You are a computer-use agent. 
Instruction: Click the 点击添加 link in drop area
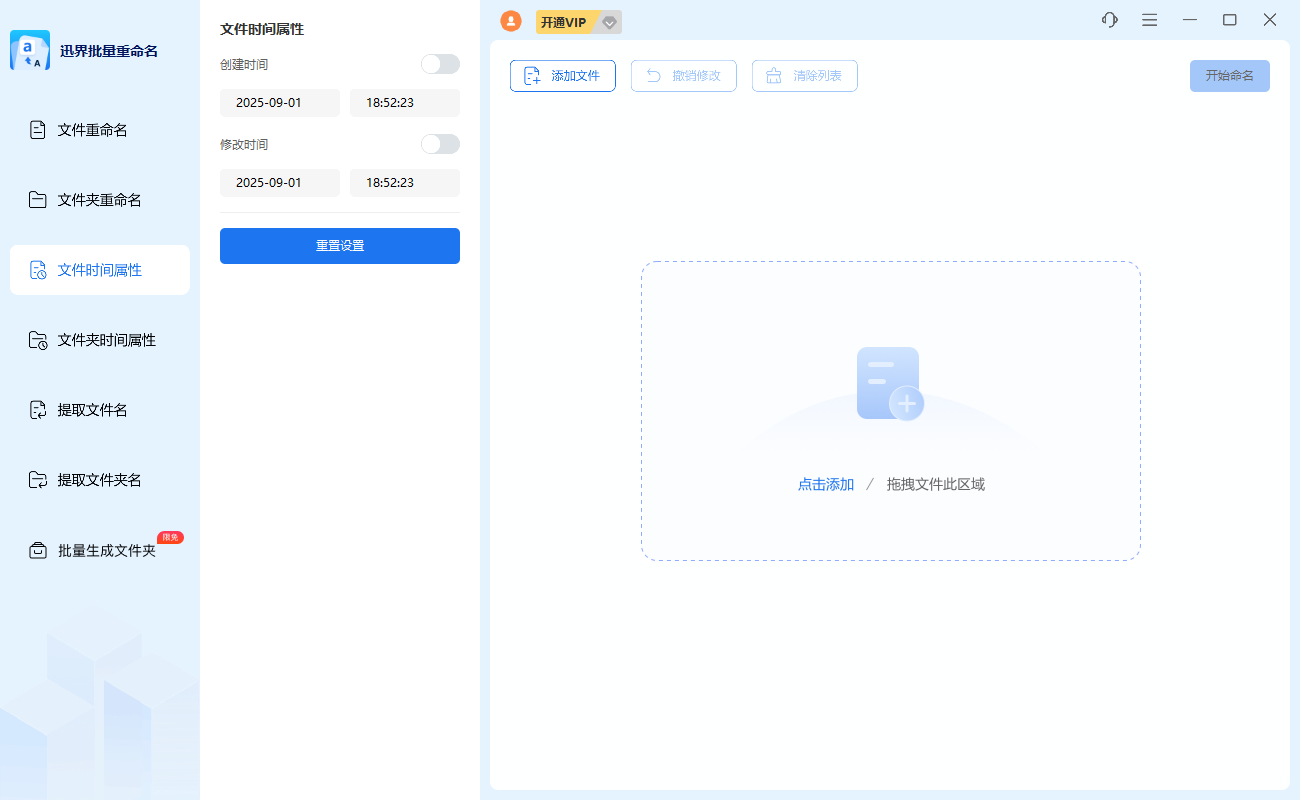[x=826, y=483]
